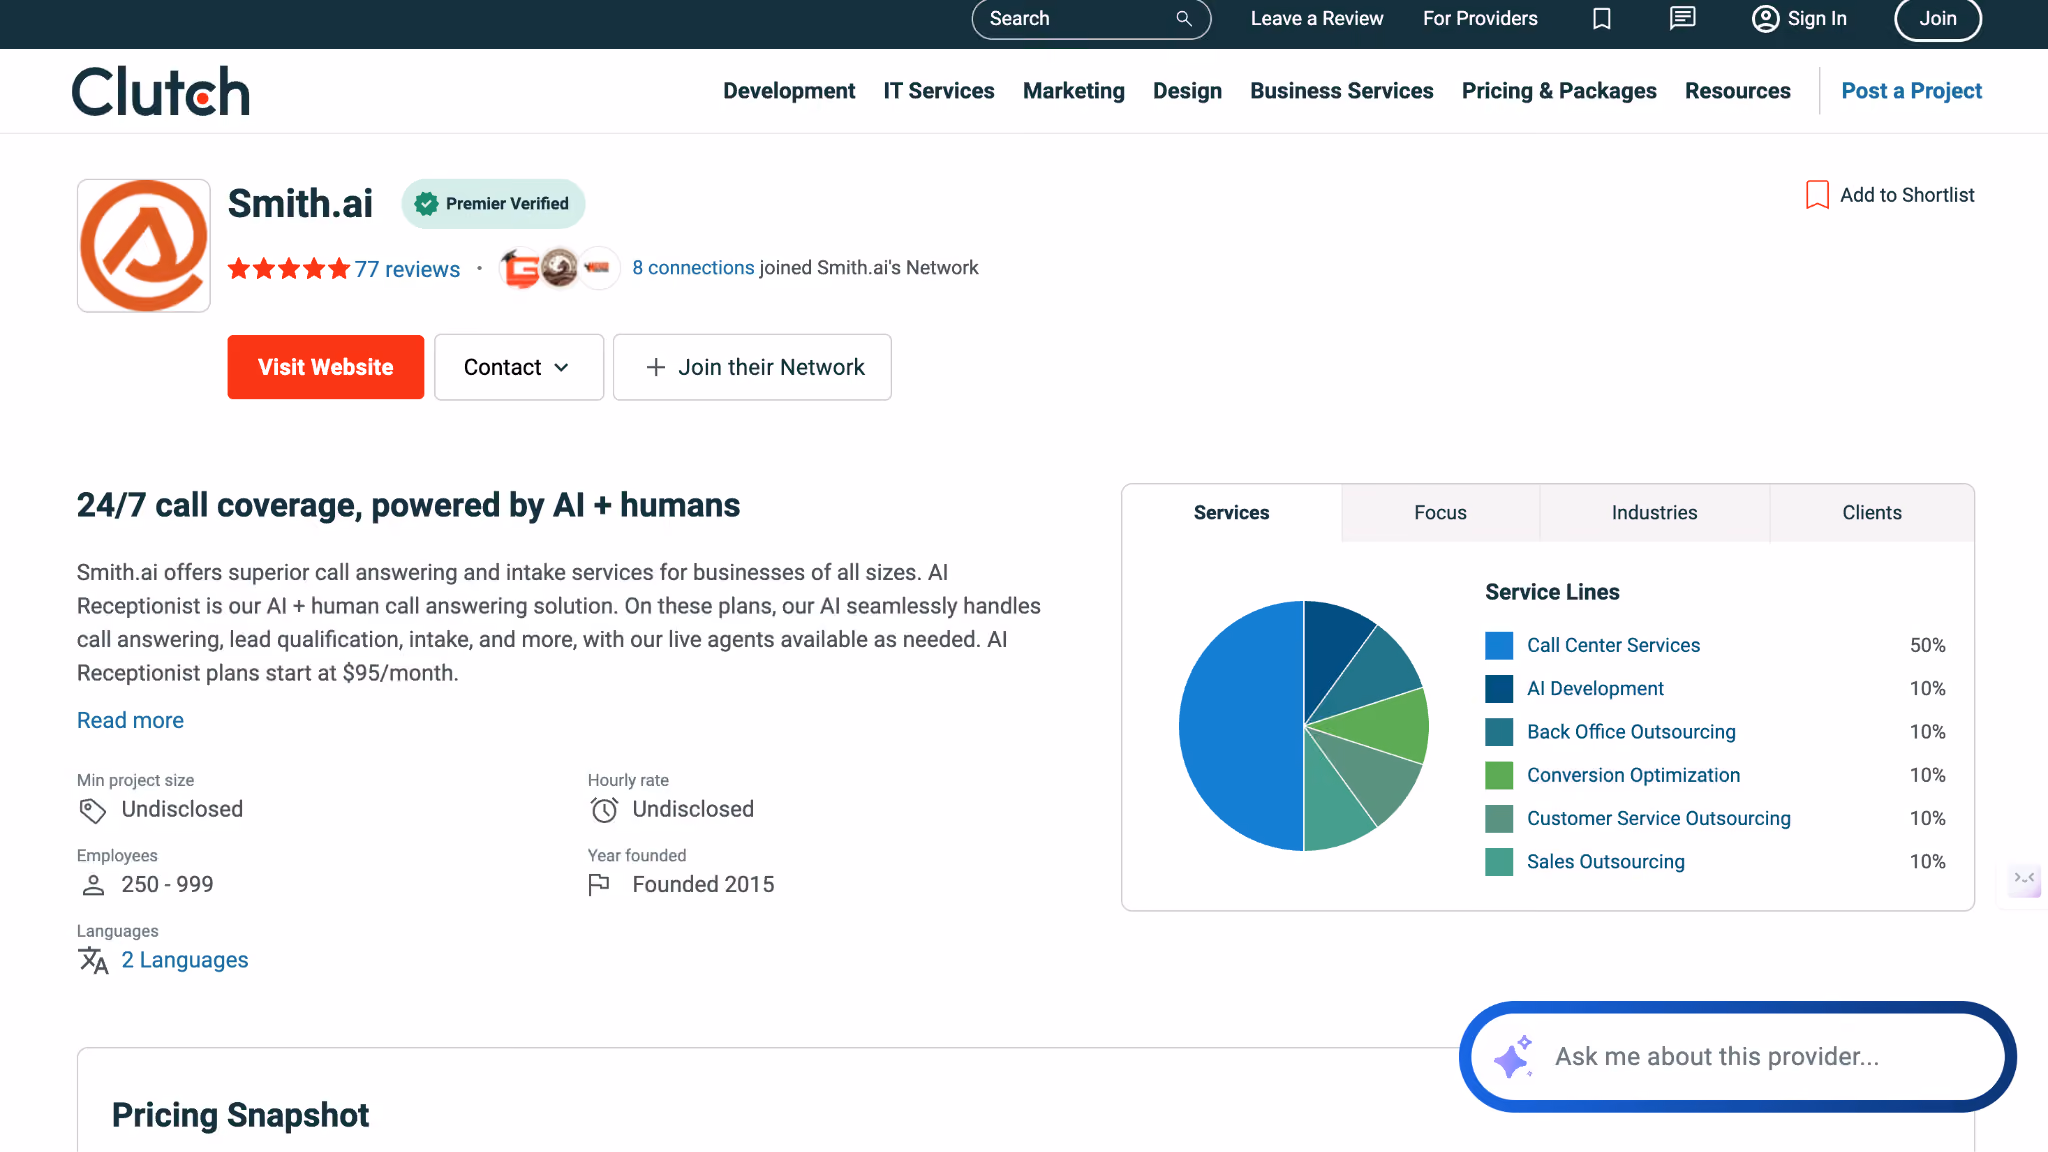Click the "250 - 999" employees value

[167, 885]
